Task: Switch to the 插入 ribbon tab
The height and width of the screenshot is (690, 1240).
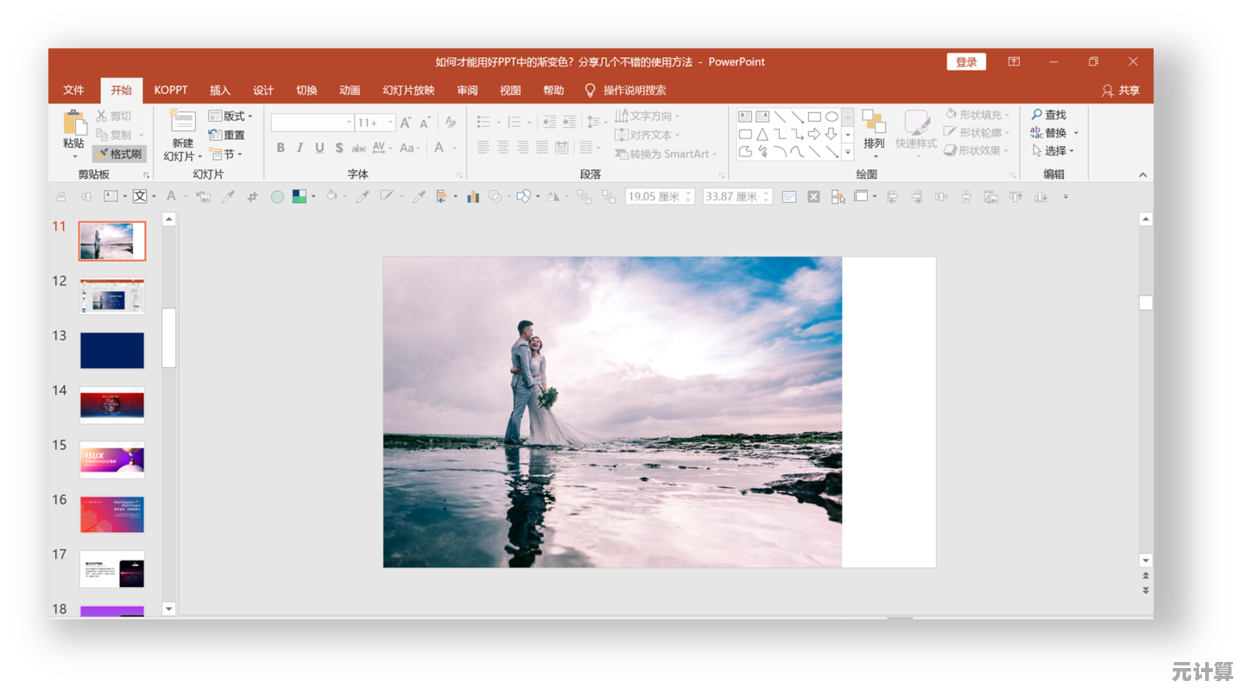Action: tap(220, 91)
